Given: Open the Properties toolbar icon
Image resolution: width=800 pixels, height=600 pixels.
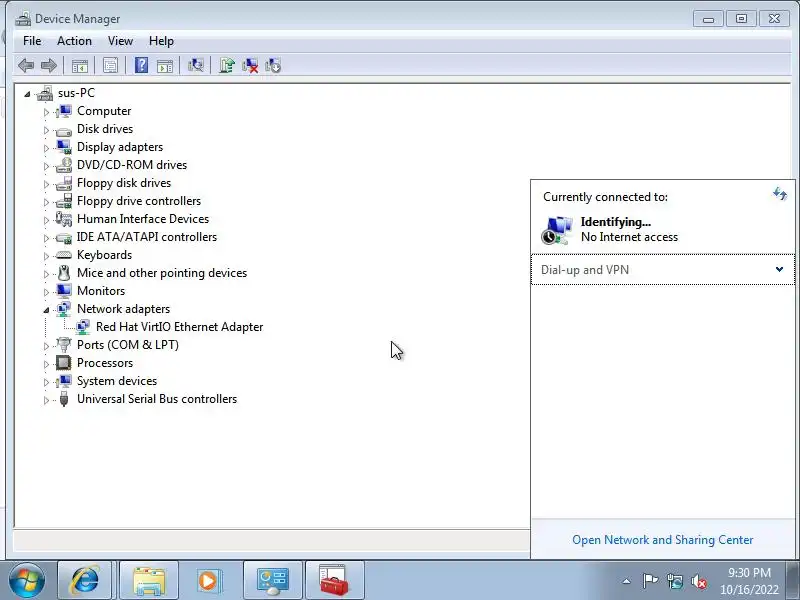Looking at the screenshot, I should click(110, 65).
